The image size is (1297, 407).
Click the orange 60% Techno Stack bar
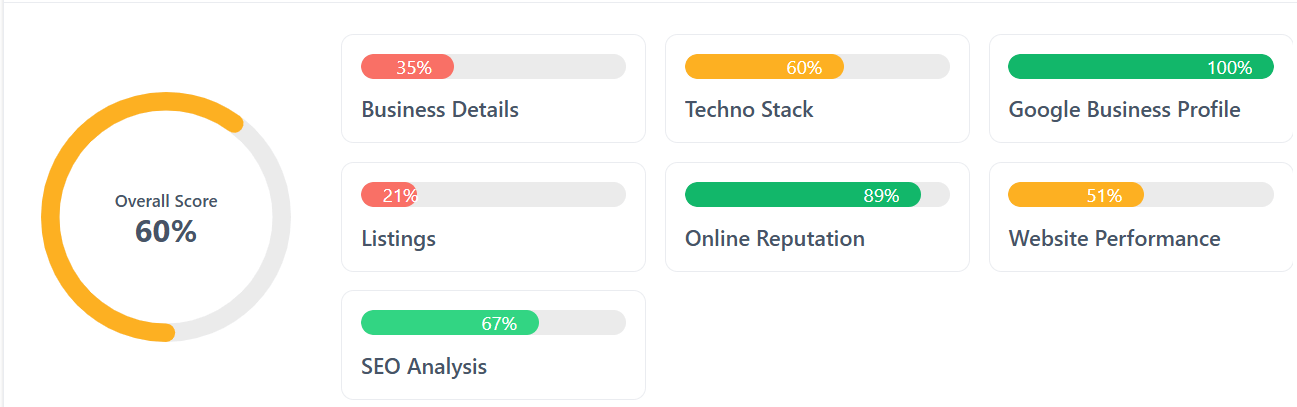pos(764,67)
